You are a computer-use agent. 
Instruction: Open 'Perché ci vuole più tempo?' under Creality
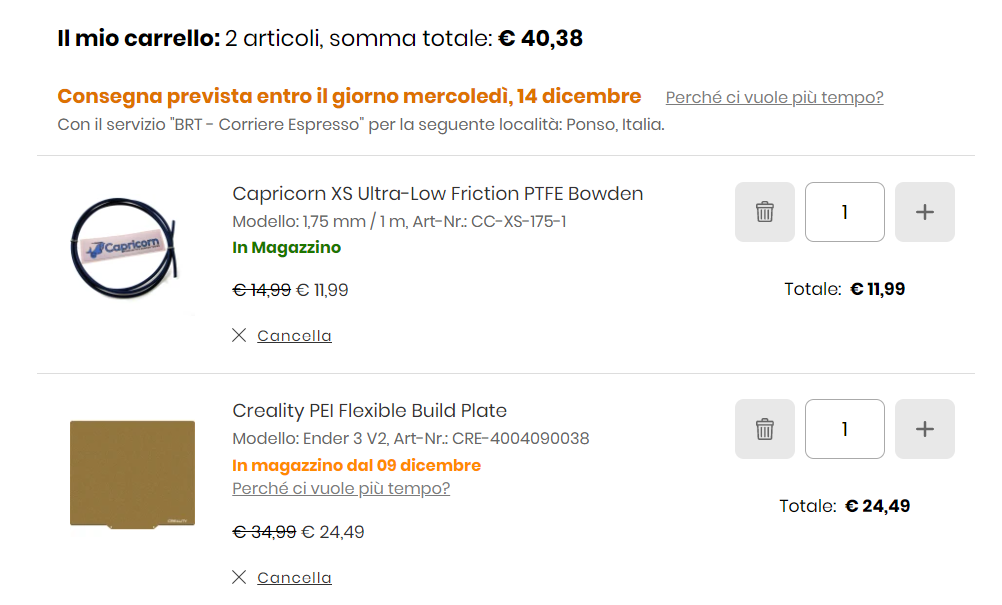(341, 488)
